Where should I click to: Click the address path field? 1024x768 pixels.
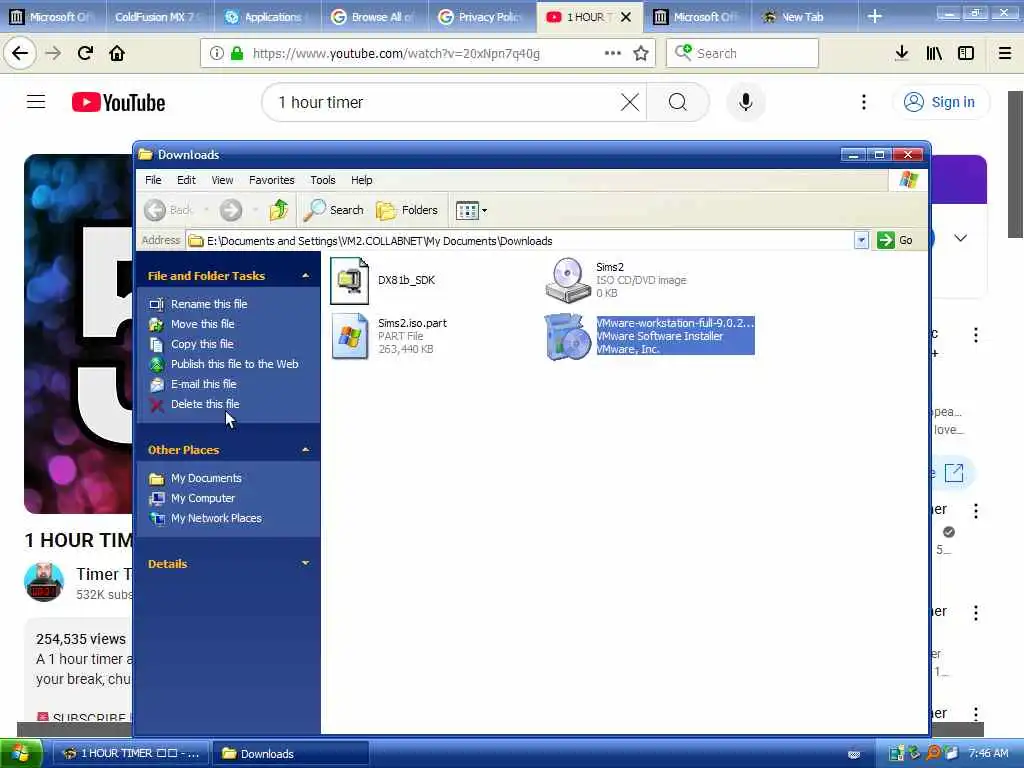[520, 240]
